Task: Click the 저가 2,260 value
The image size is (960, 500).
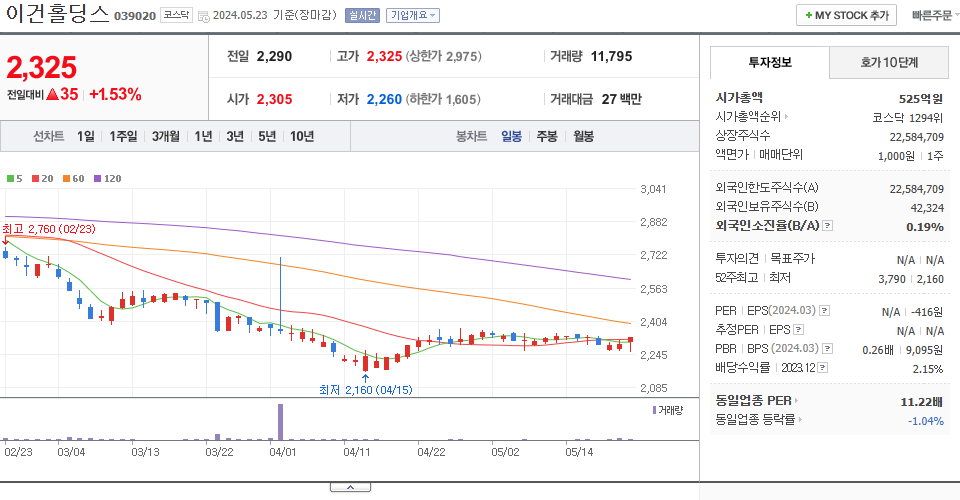Action: 384,99
